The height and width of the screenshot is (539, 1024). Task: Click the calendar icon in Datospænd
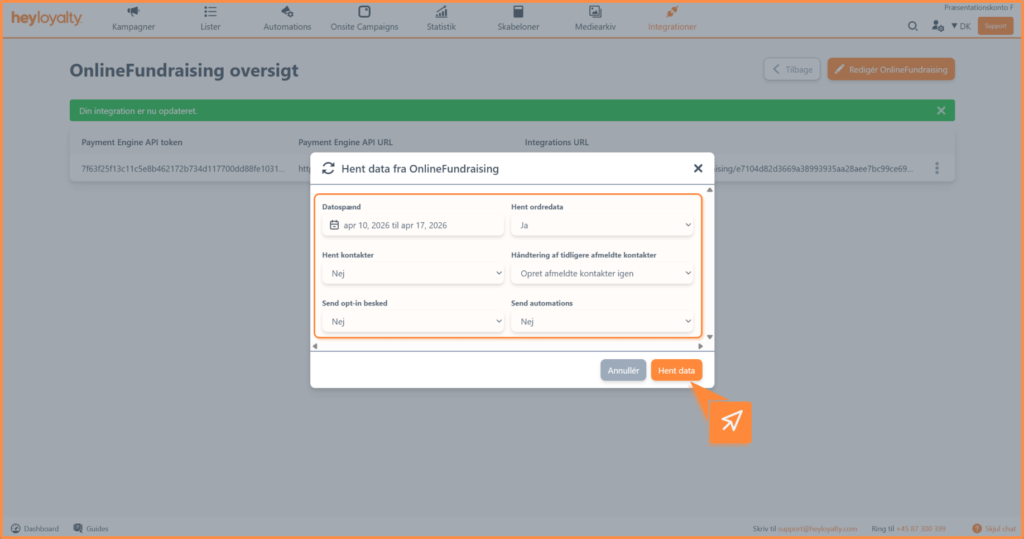(334, 225)
